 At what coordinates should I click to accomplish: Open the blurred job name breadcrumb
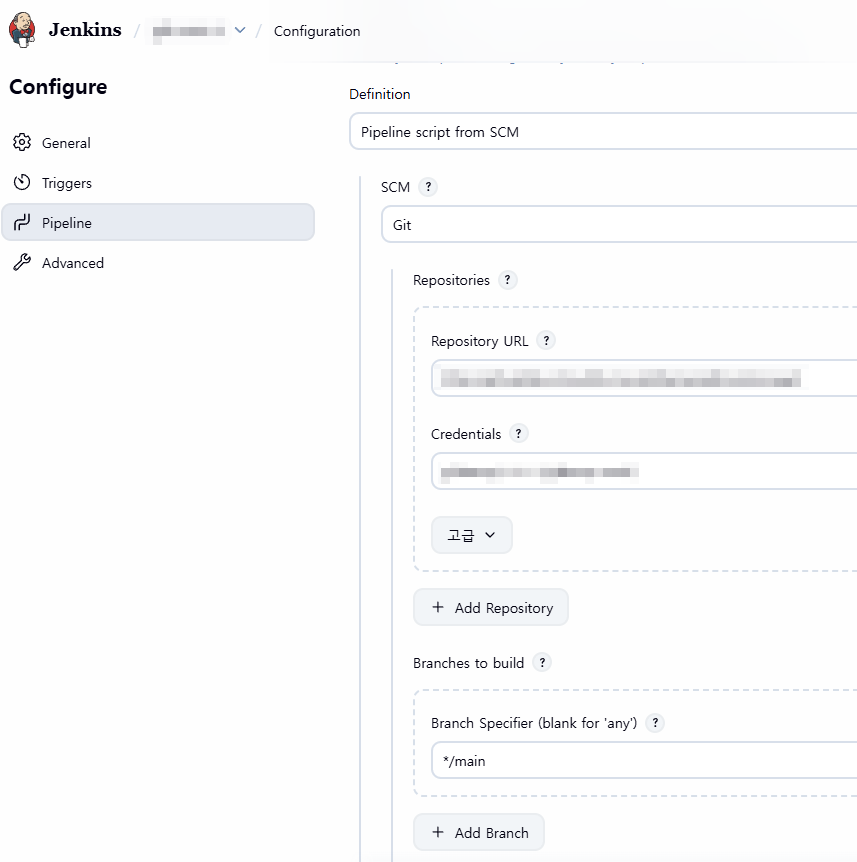[189, 31]
